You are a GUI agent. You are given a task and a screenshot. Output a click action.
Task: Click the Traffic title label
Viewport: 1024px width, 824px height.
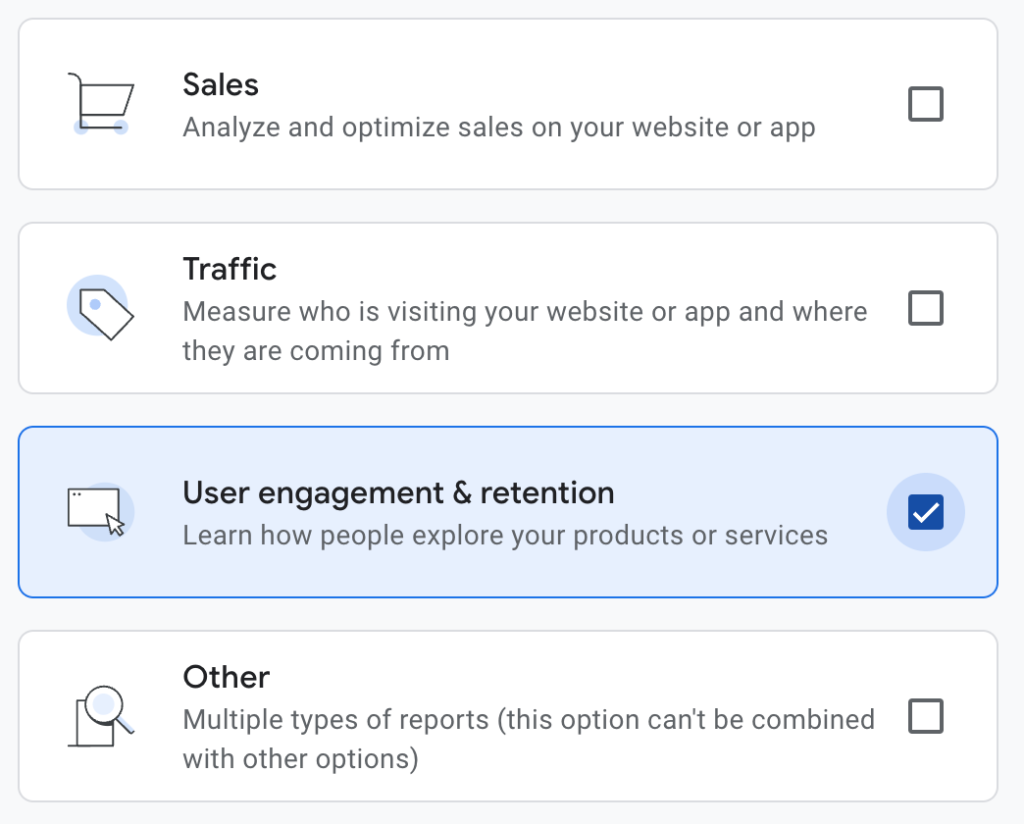(229, 269)
